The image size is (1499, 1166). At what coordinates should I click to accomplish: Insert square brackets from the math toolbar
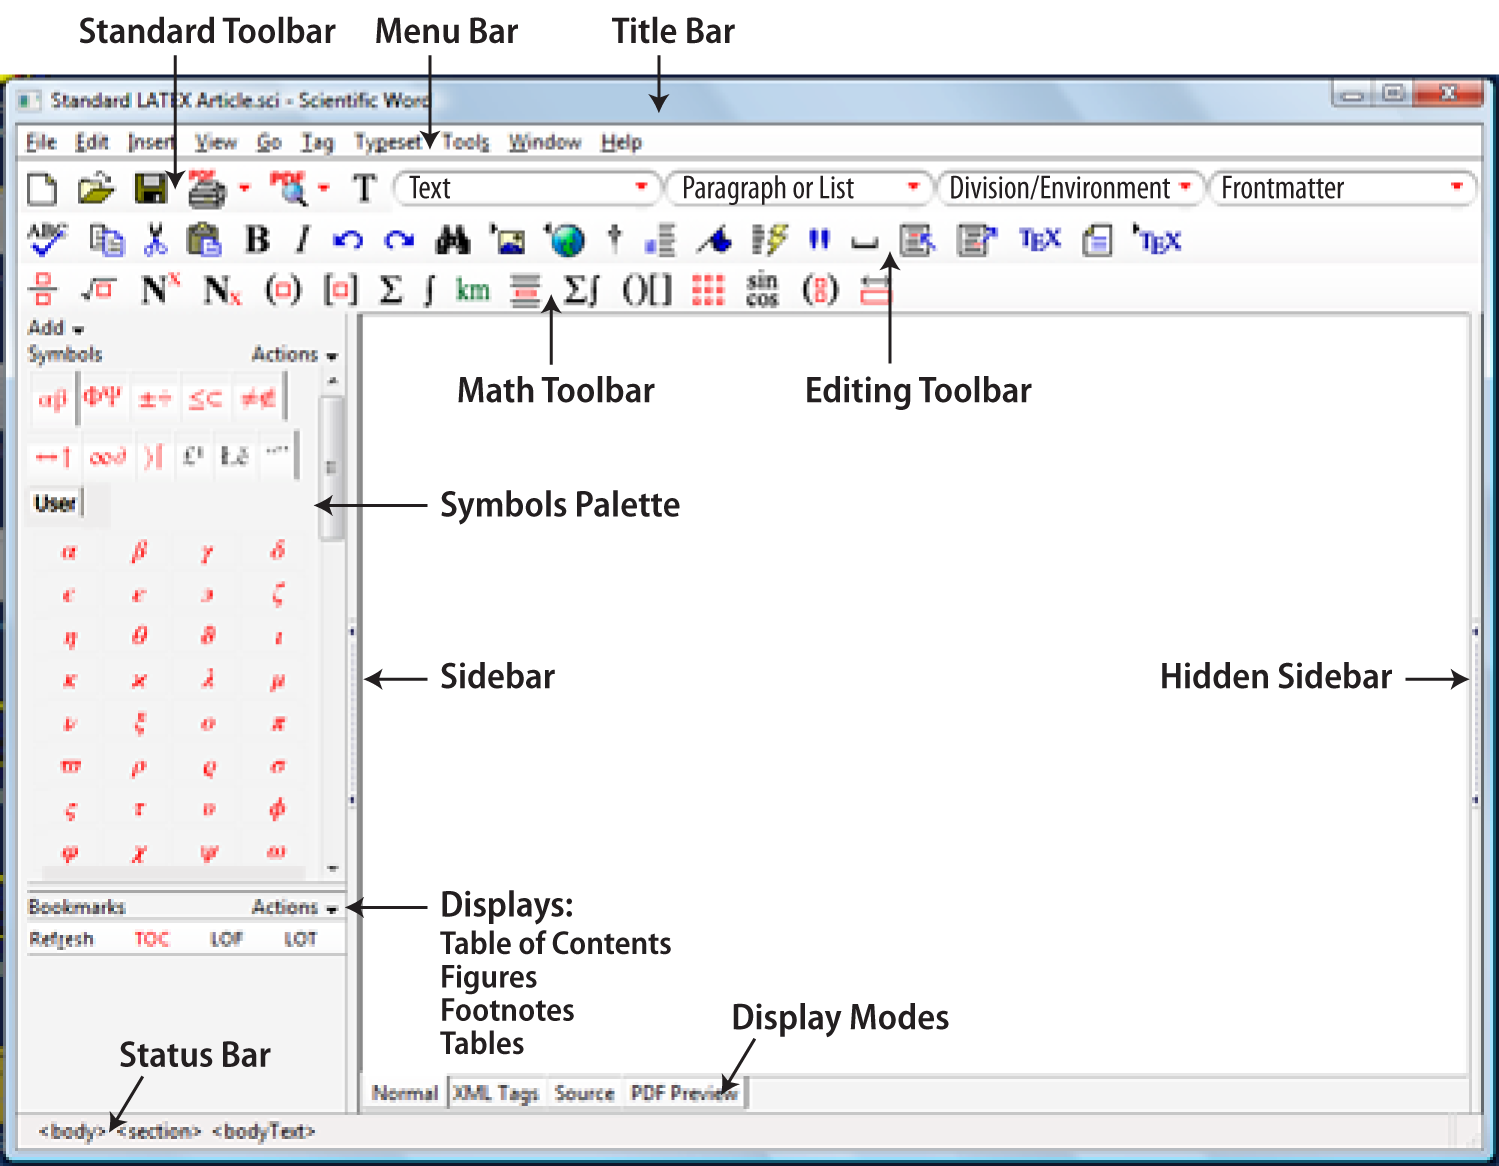tap(340, 290)
